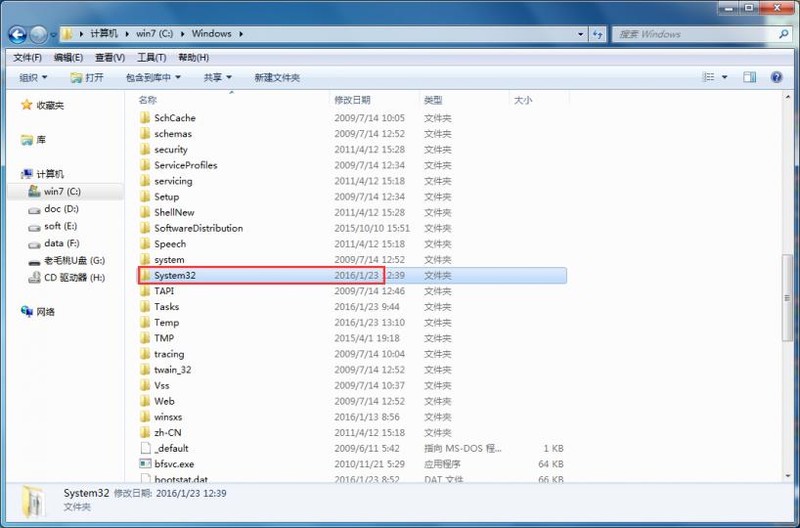Click 新建文件夹 button

coord(277,78)
